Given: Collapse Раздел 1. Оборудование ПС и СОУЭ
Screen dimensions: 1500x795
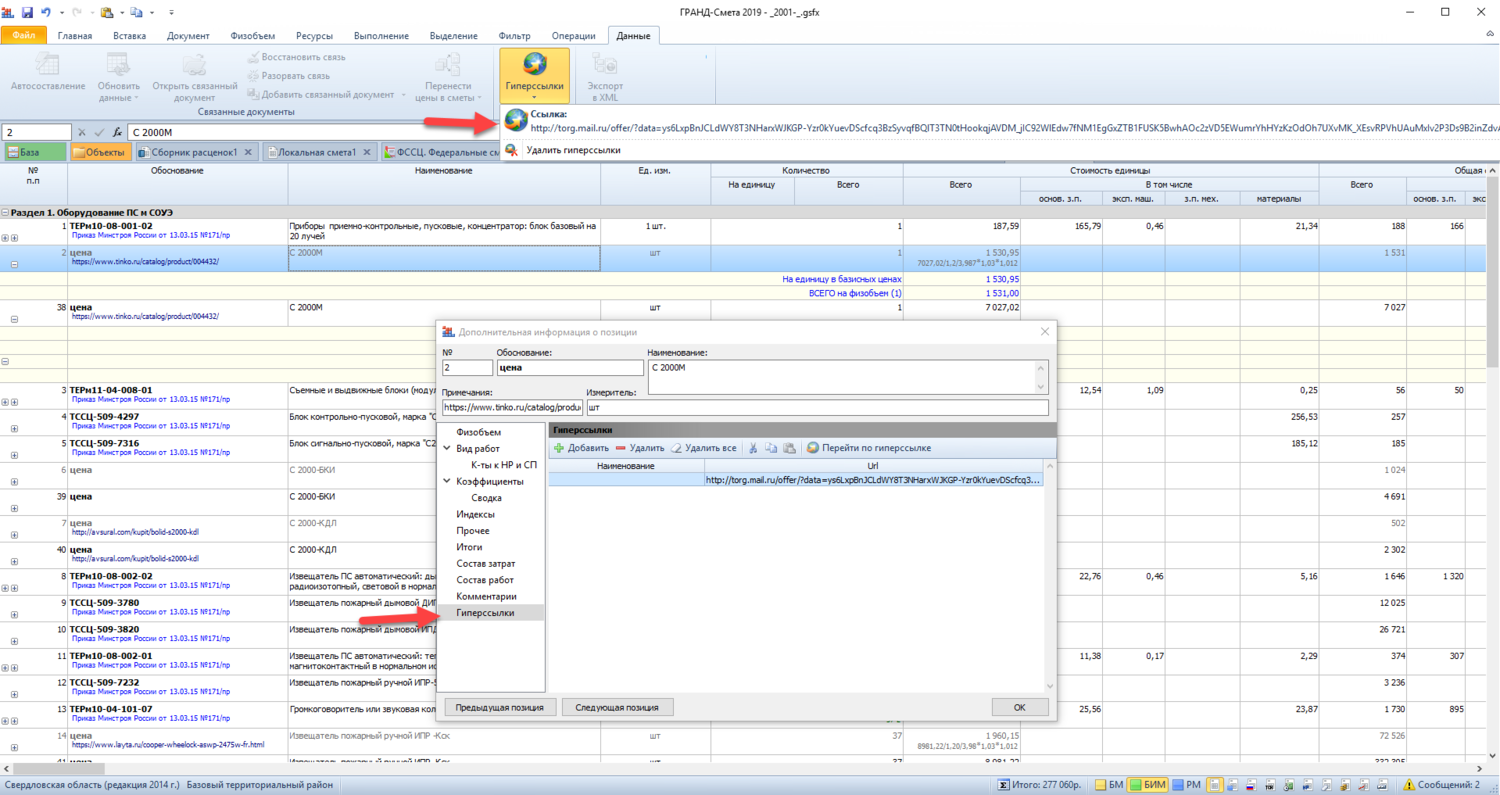Looking at the screenshot, I should pyautogui.click(x=5, y=212).
